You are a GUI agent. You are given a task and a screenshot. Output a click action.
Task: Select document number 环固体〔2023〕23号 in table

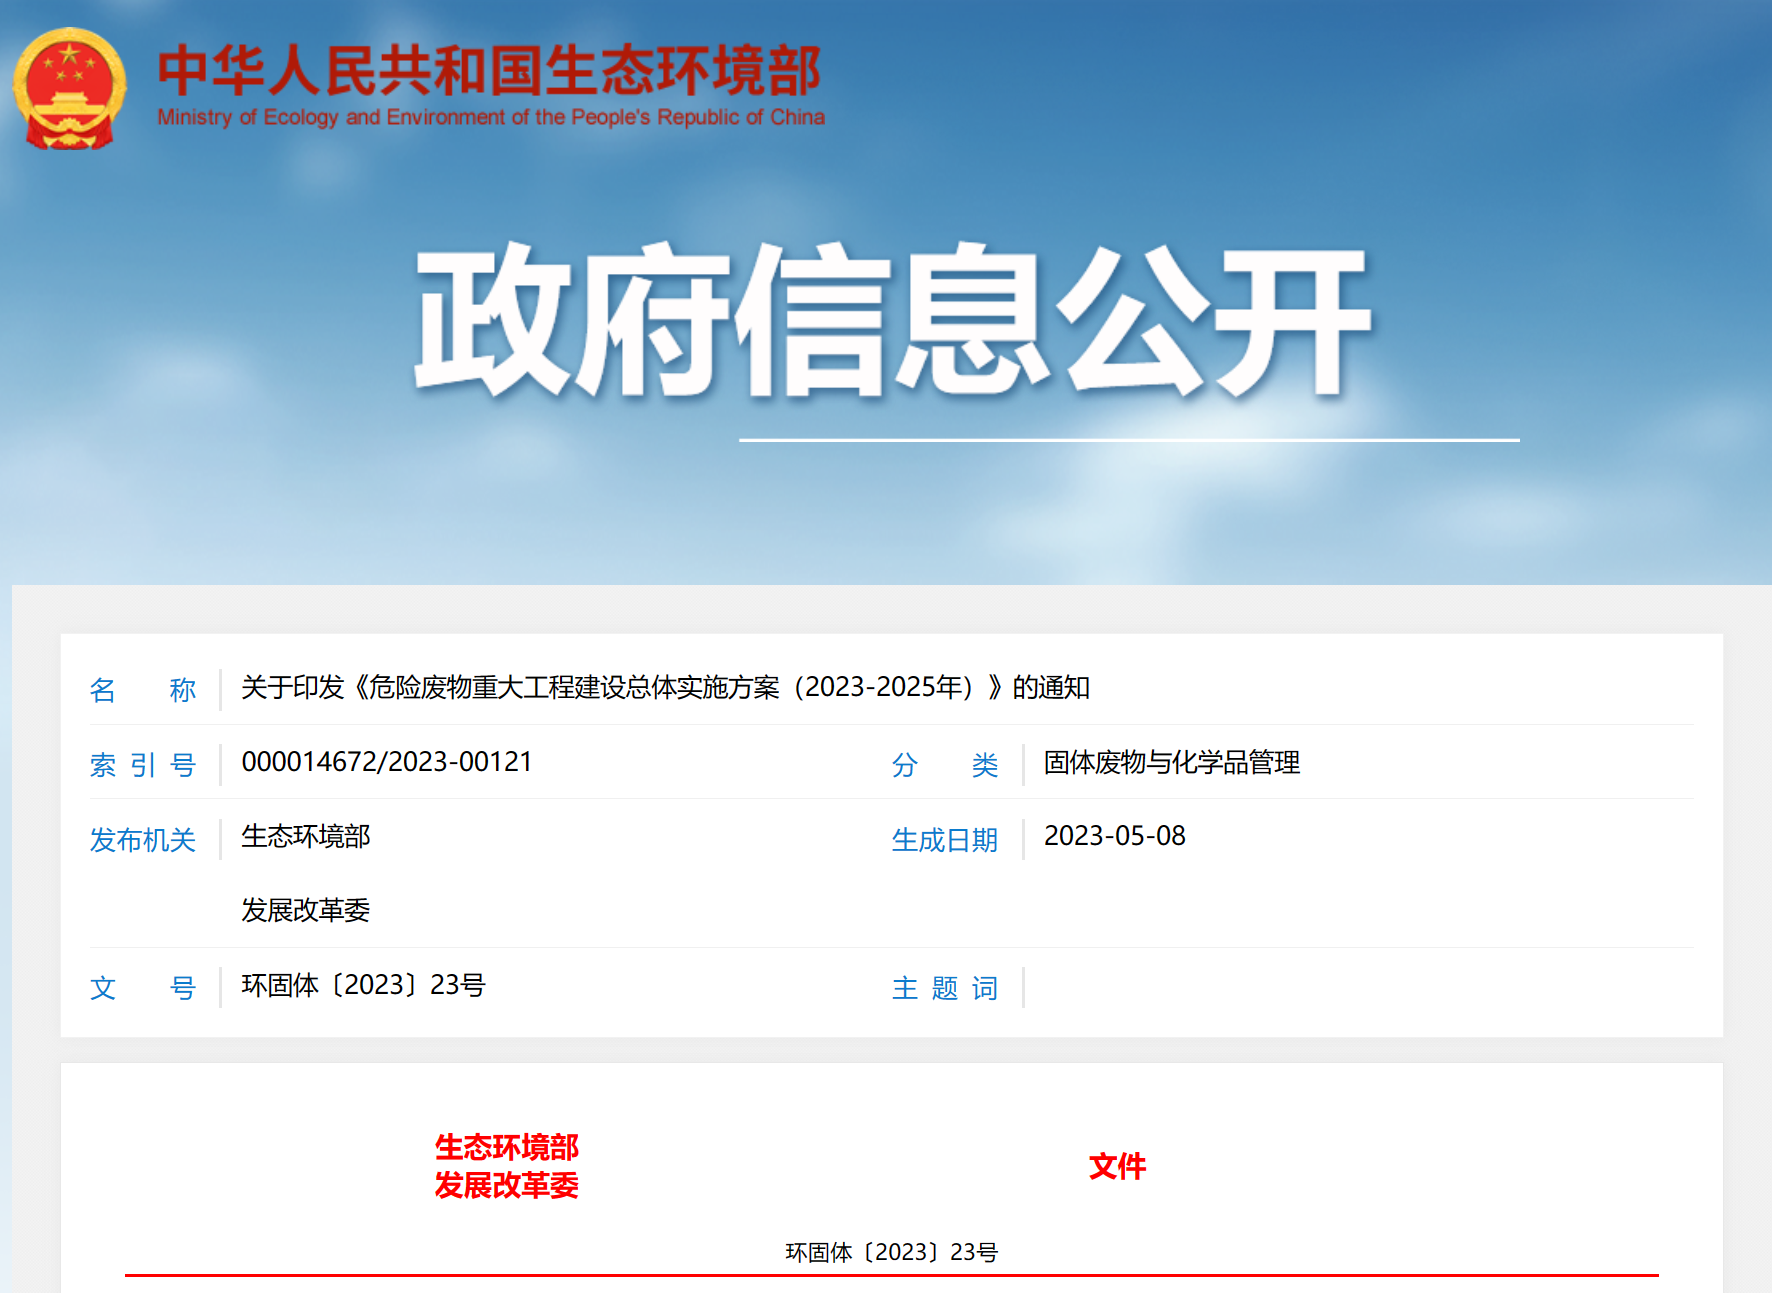click(364, 985)
